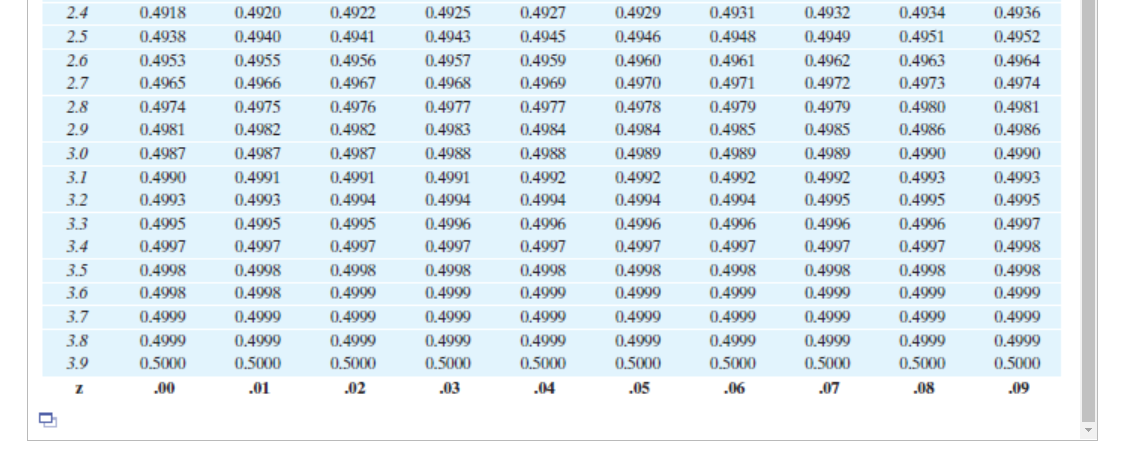1136x475 pixels.
Task: Select the .08 column header
Action: pyautogui.click(x=924, y=388)
